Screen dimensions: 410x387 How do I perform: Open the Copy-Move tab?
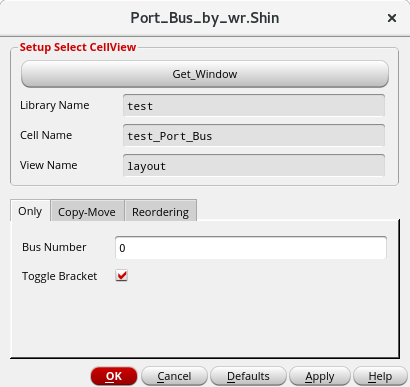point(87,211)
